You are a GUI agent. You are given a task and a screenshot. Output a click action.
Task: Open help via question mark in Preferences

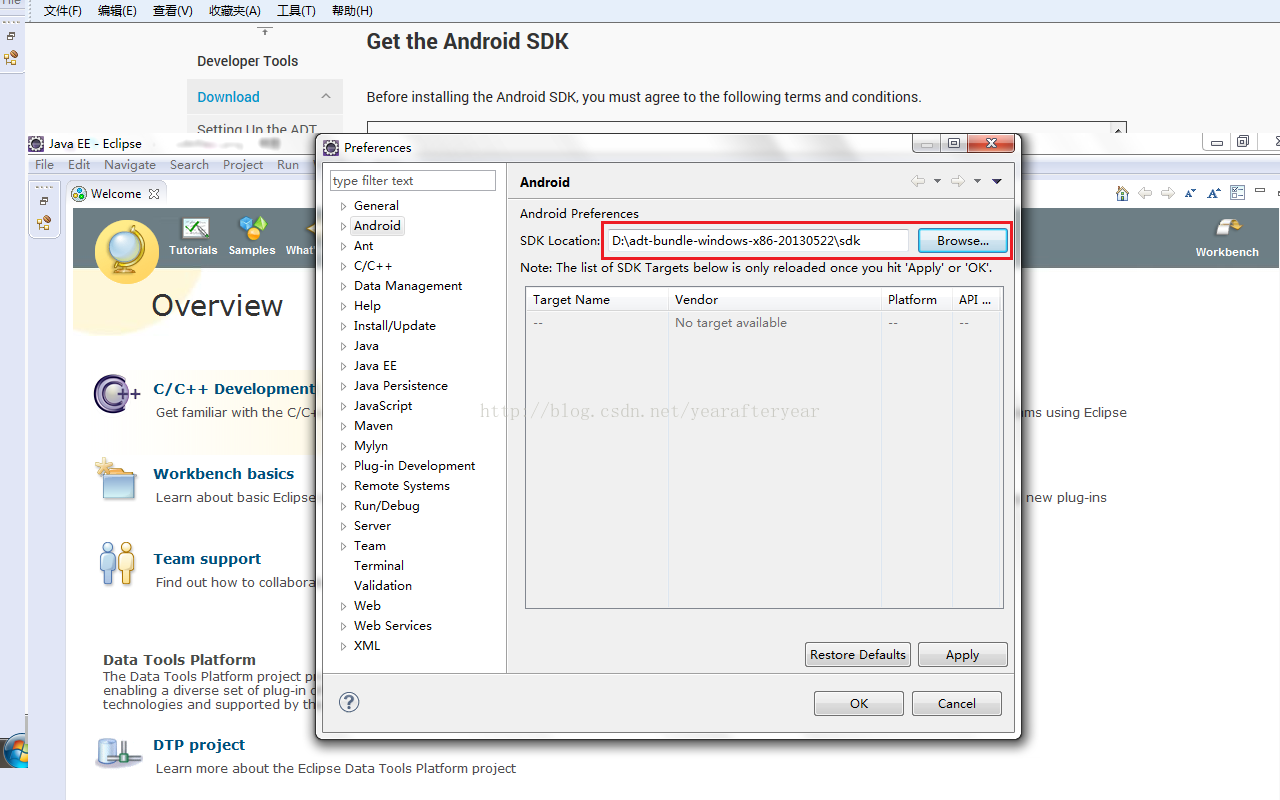click(349, 702)
